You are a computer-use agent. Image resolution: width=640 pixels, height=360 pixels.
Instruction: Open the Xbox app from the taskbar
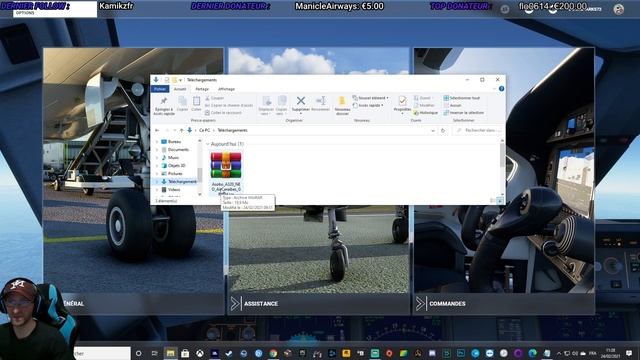[x=200, y=353]
